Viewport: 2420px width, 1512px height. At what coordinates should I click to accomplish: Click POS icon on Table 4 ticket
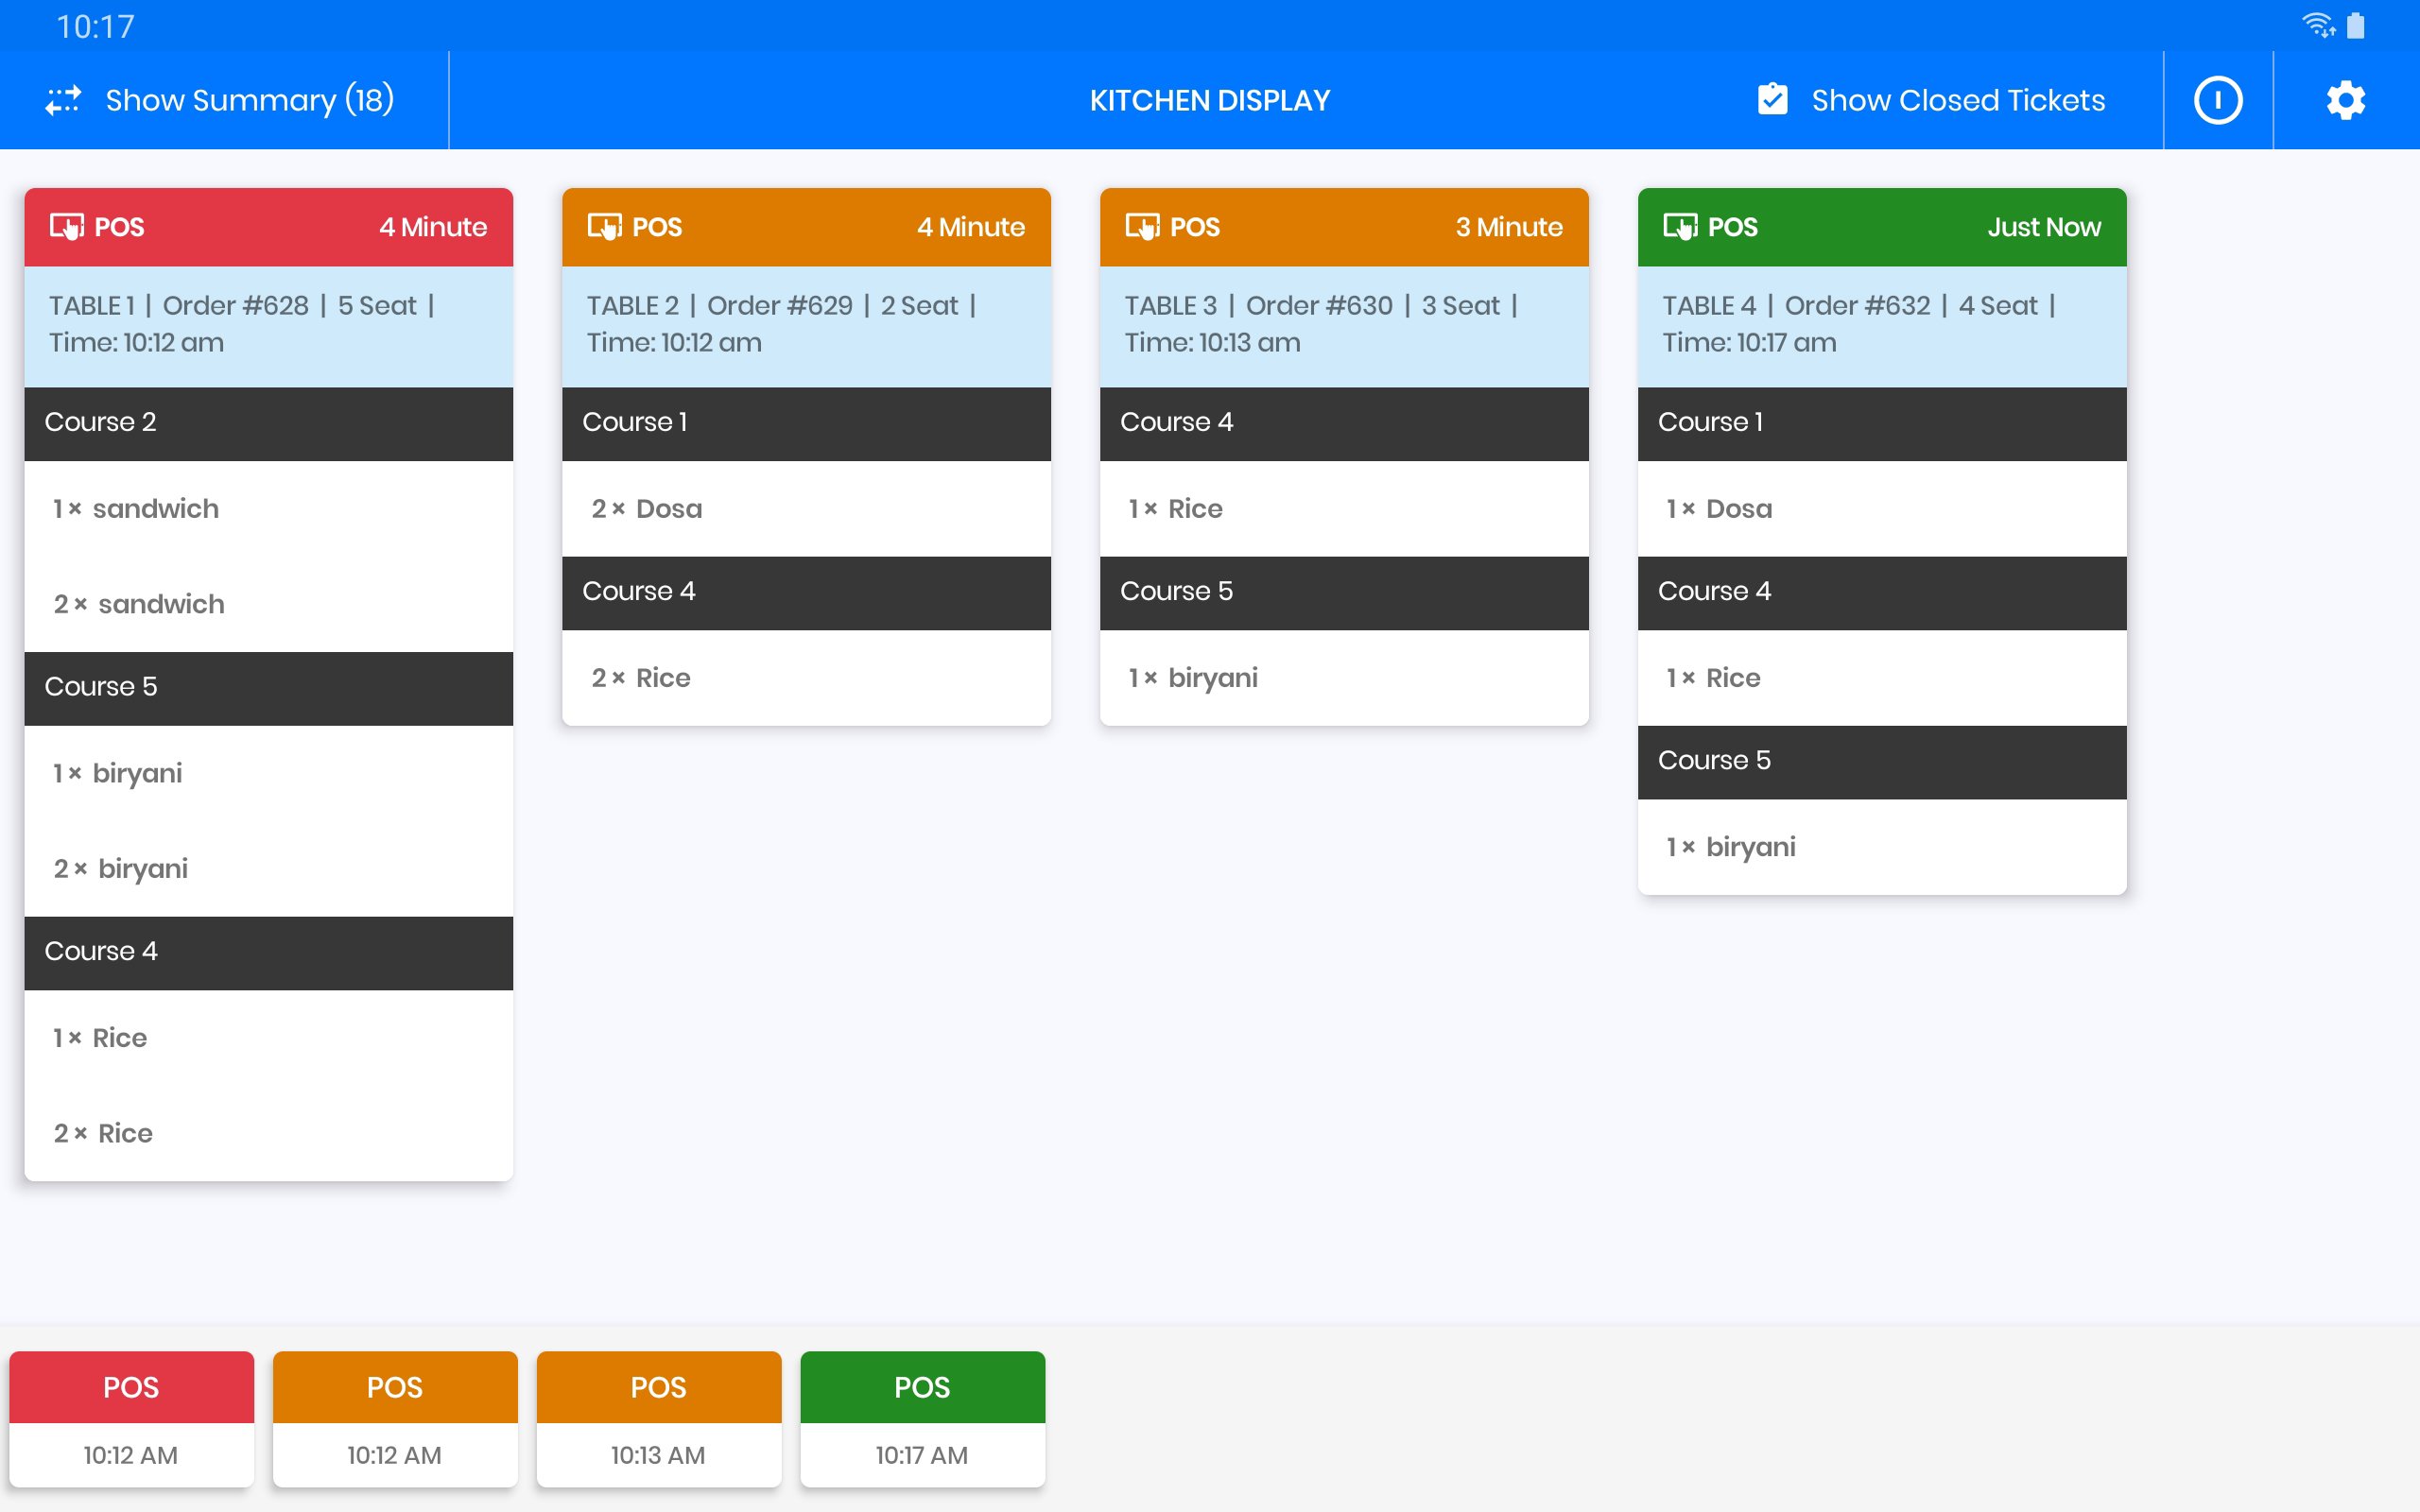[1680, 227]
